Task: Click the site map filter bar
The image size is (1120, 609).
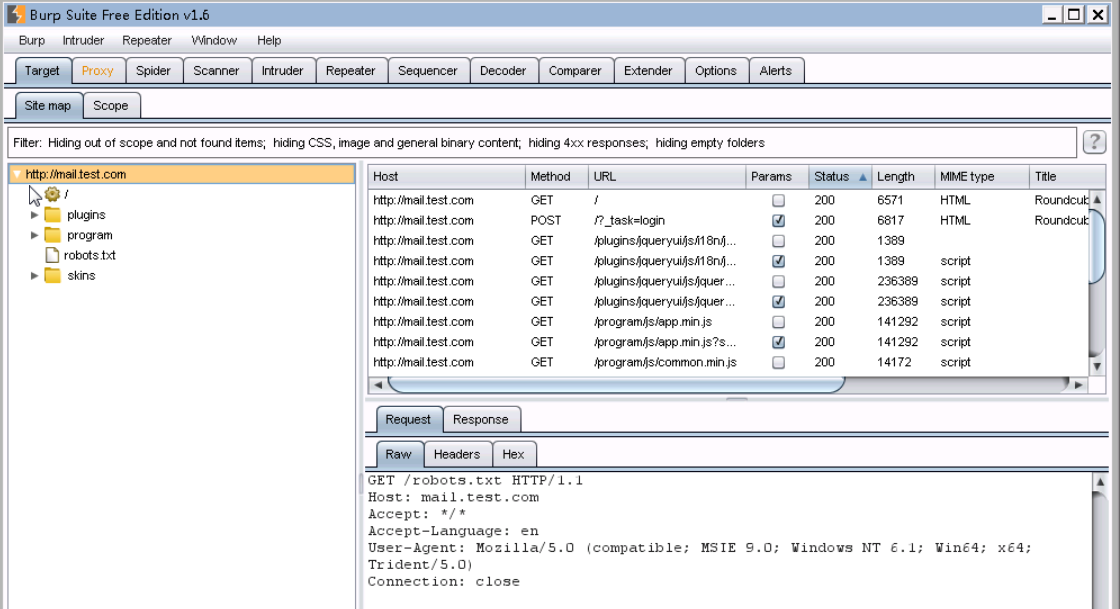Action: (542, 143)
